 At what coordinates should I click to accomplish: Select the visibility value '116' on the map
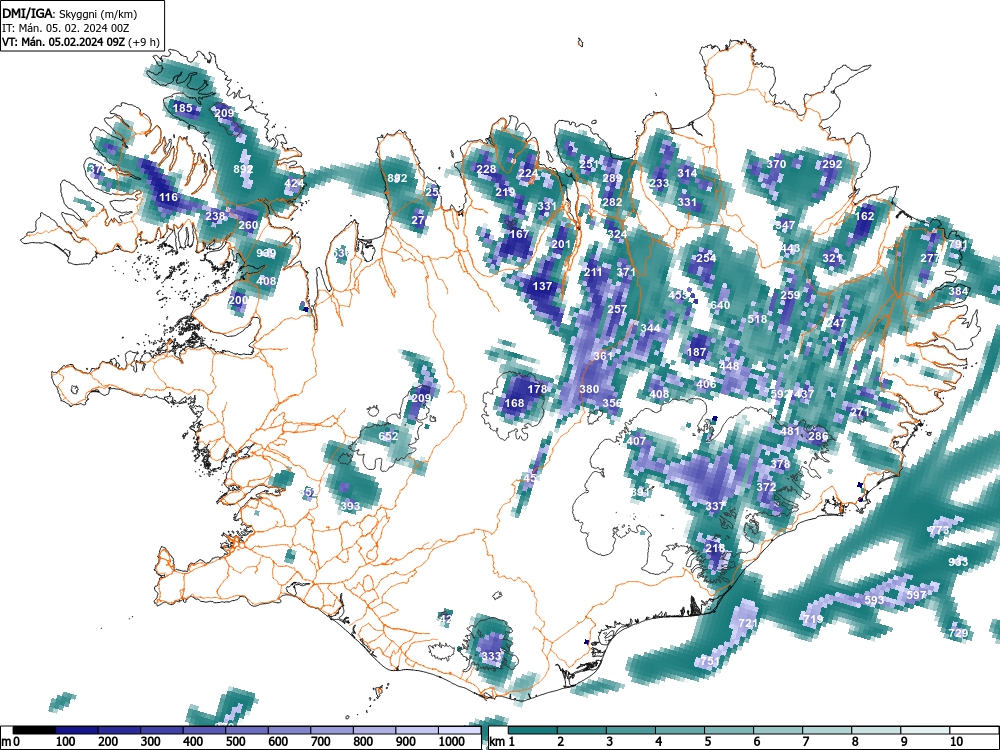[x=168, y=197]
